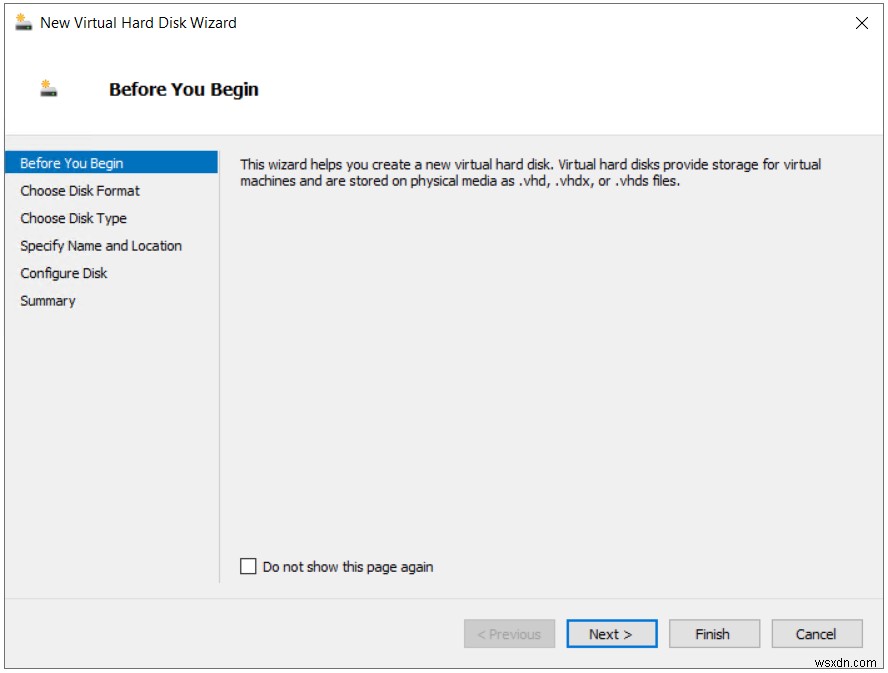Click the disabled "< Previous" button
888x673 pixels.
(x=509, y=633)
